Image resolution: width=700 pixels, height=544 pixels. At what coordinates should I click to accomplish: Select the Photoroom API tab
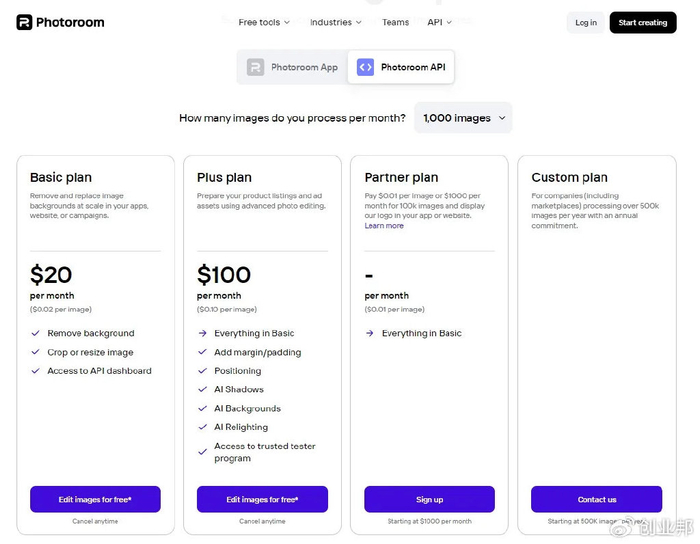coord(401,67)
